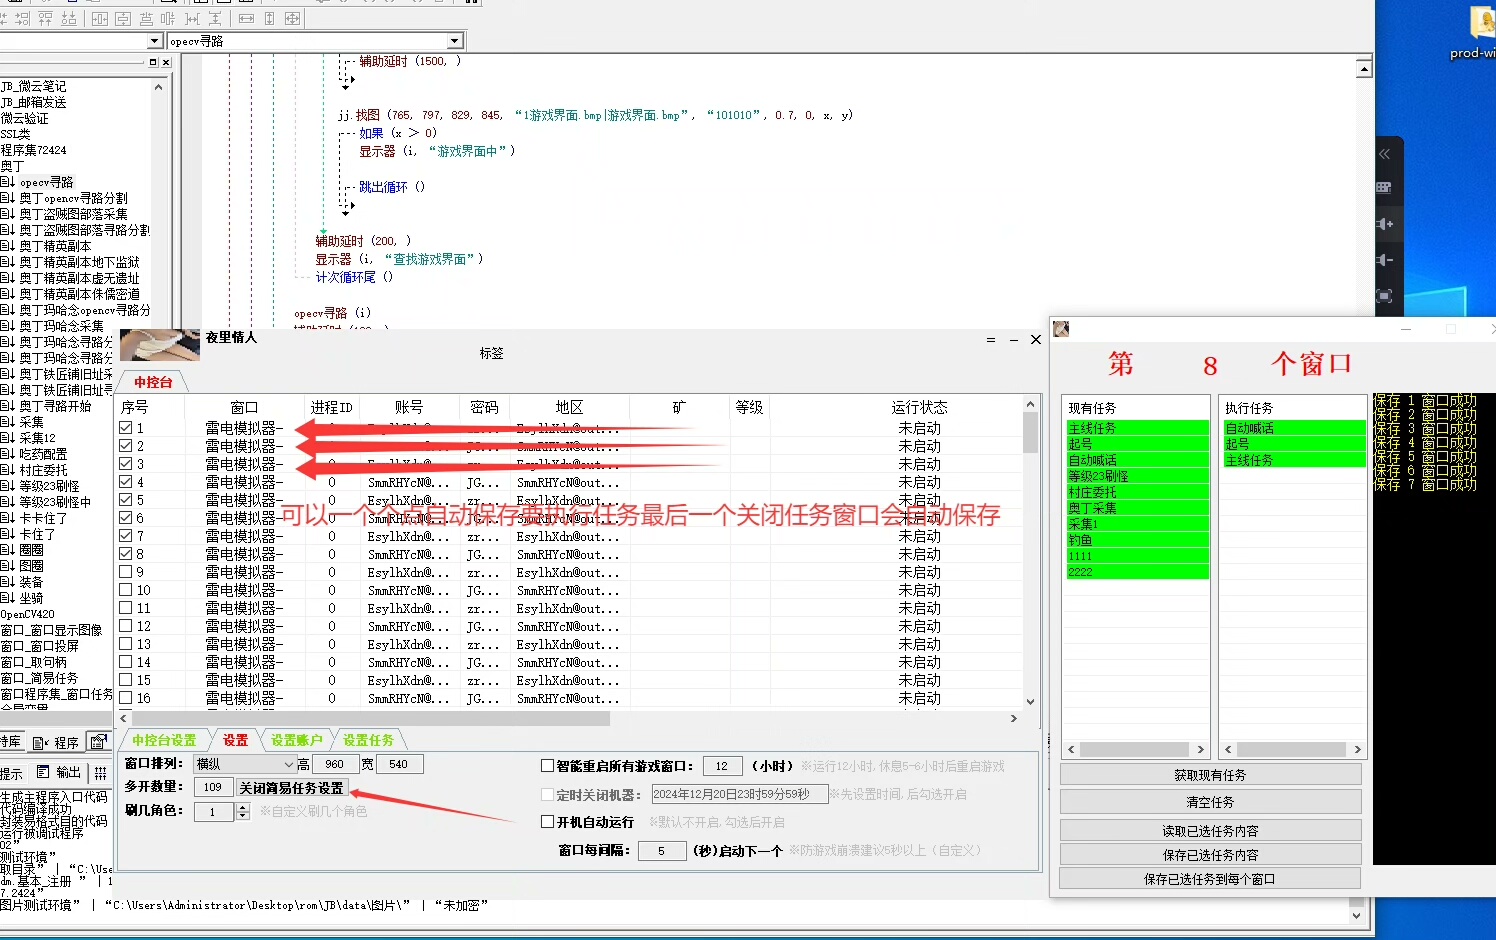Open the 窗口排列 dropdown showing 横纵
The width and height of the screenshot is (1496, 940).
(x=288, y=765)
